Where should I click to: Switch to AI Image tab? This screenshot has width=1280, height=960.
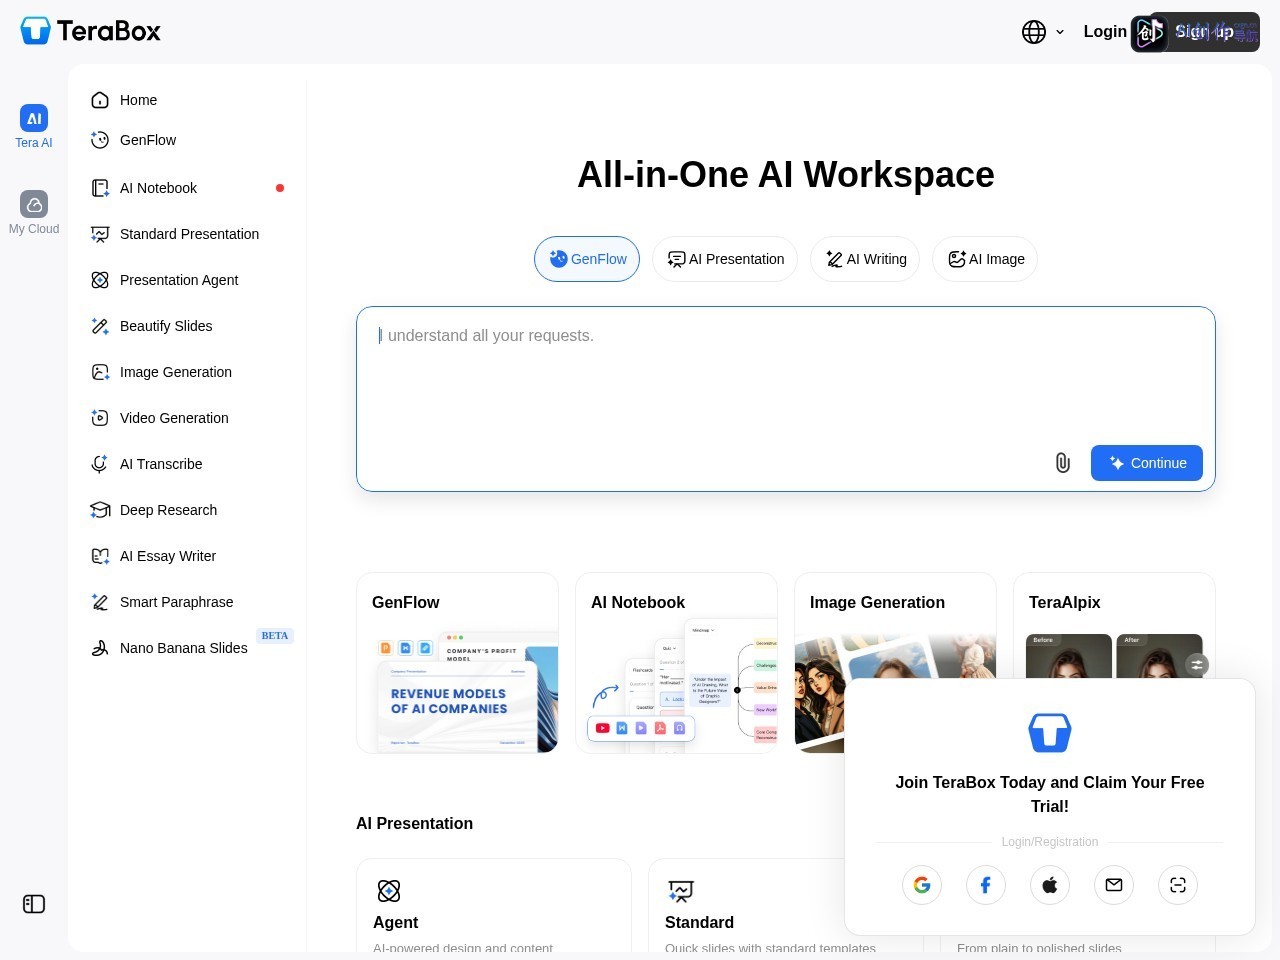pos(985,259)
